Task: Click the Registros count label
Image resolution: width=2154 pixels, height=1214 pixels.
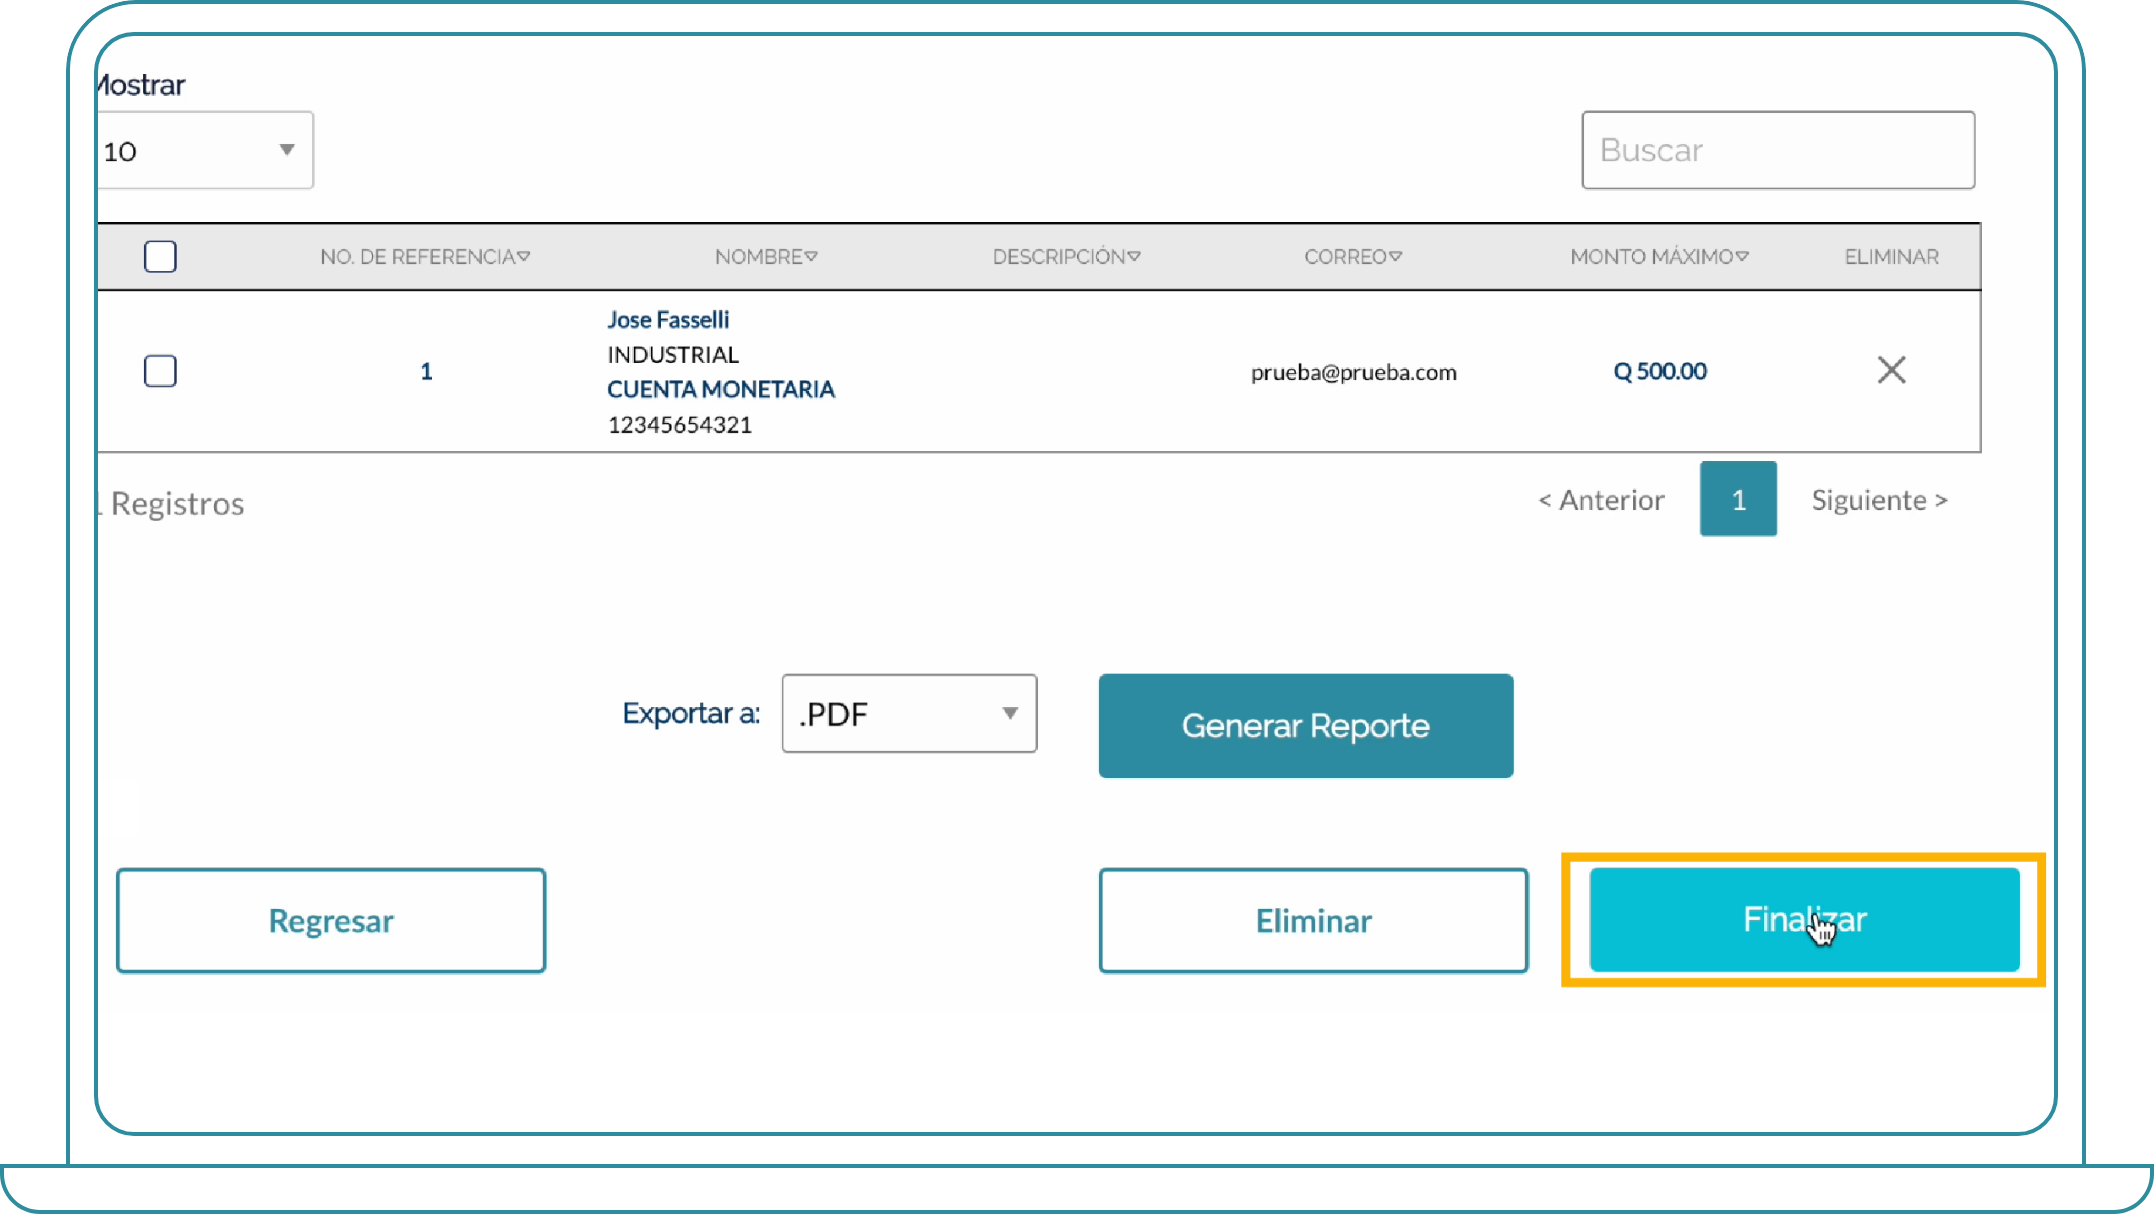Action: click(x=171, y=503)
